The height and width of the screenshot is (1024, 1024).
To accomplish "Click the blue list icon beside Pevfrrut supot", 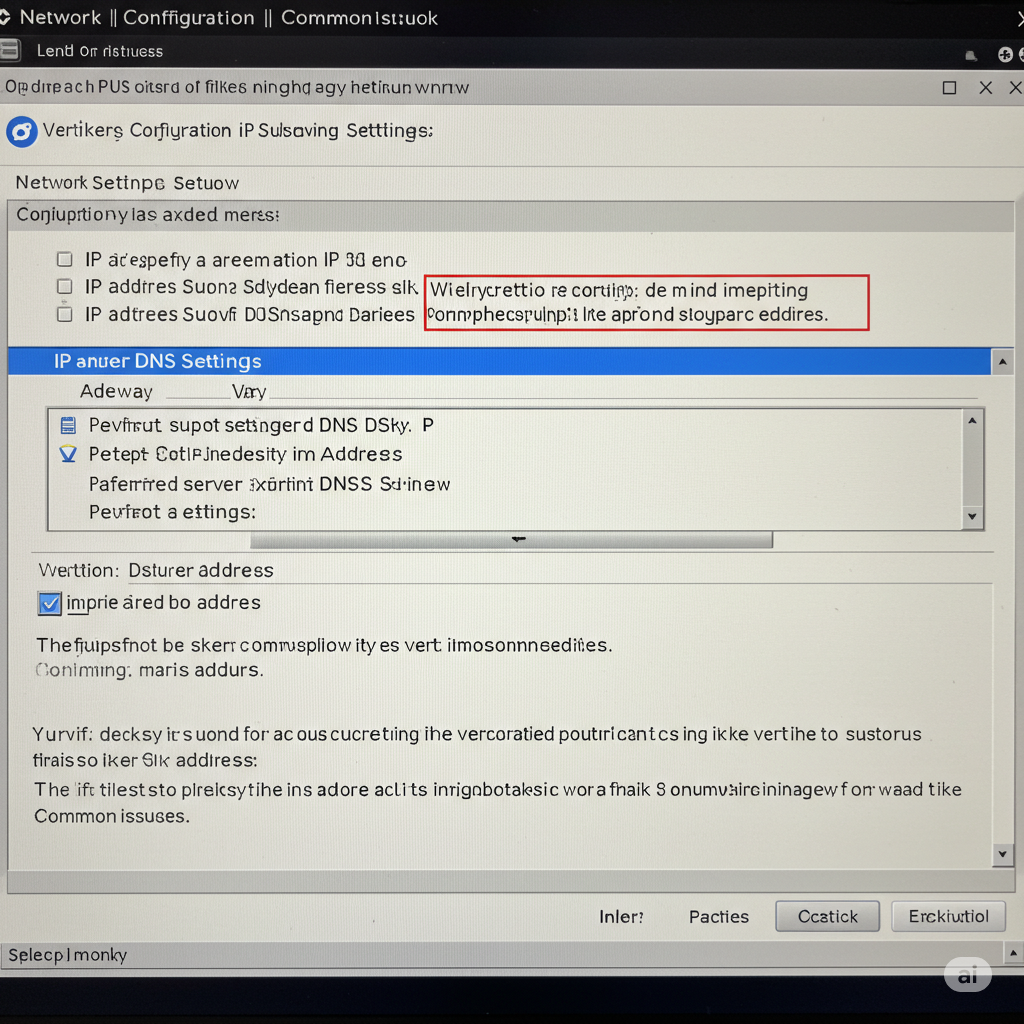I will point(68,426).
